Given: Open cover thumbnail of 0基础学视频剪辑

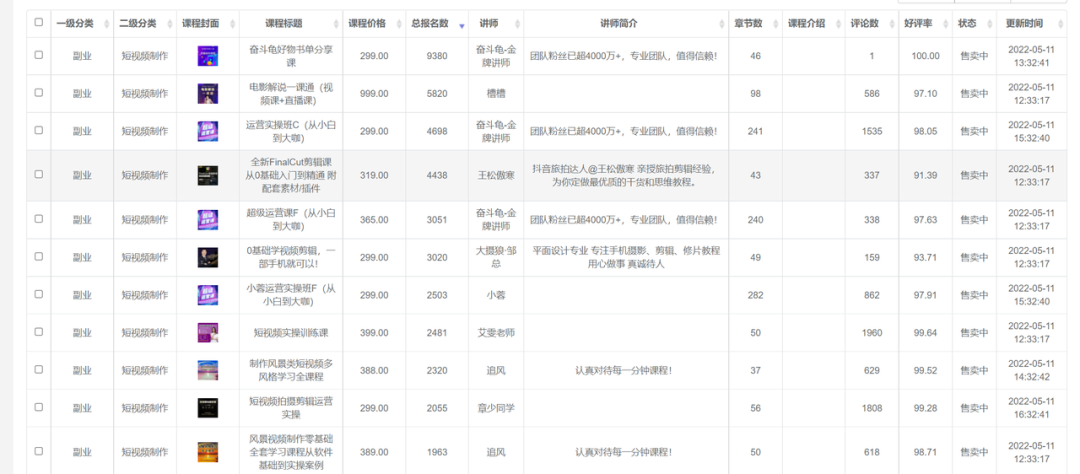Looking at the screenshot, I should pos(207,258).
